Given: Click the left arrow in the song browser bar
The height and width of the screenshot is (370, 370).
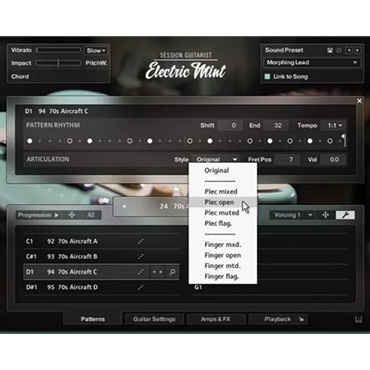Looking at the screenshot, I should click(124, 206).
